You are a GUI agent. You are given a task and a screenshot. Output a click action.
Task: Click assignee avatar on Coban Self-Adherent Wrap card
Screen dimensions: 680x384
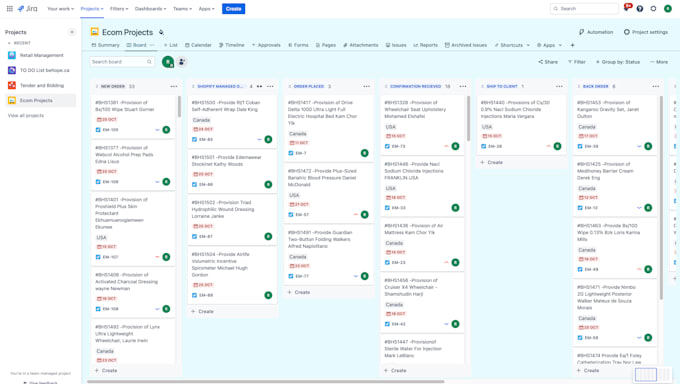click(268, 139)
